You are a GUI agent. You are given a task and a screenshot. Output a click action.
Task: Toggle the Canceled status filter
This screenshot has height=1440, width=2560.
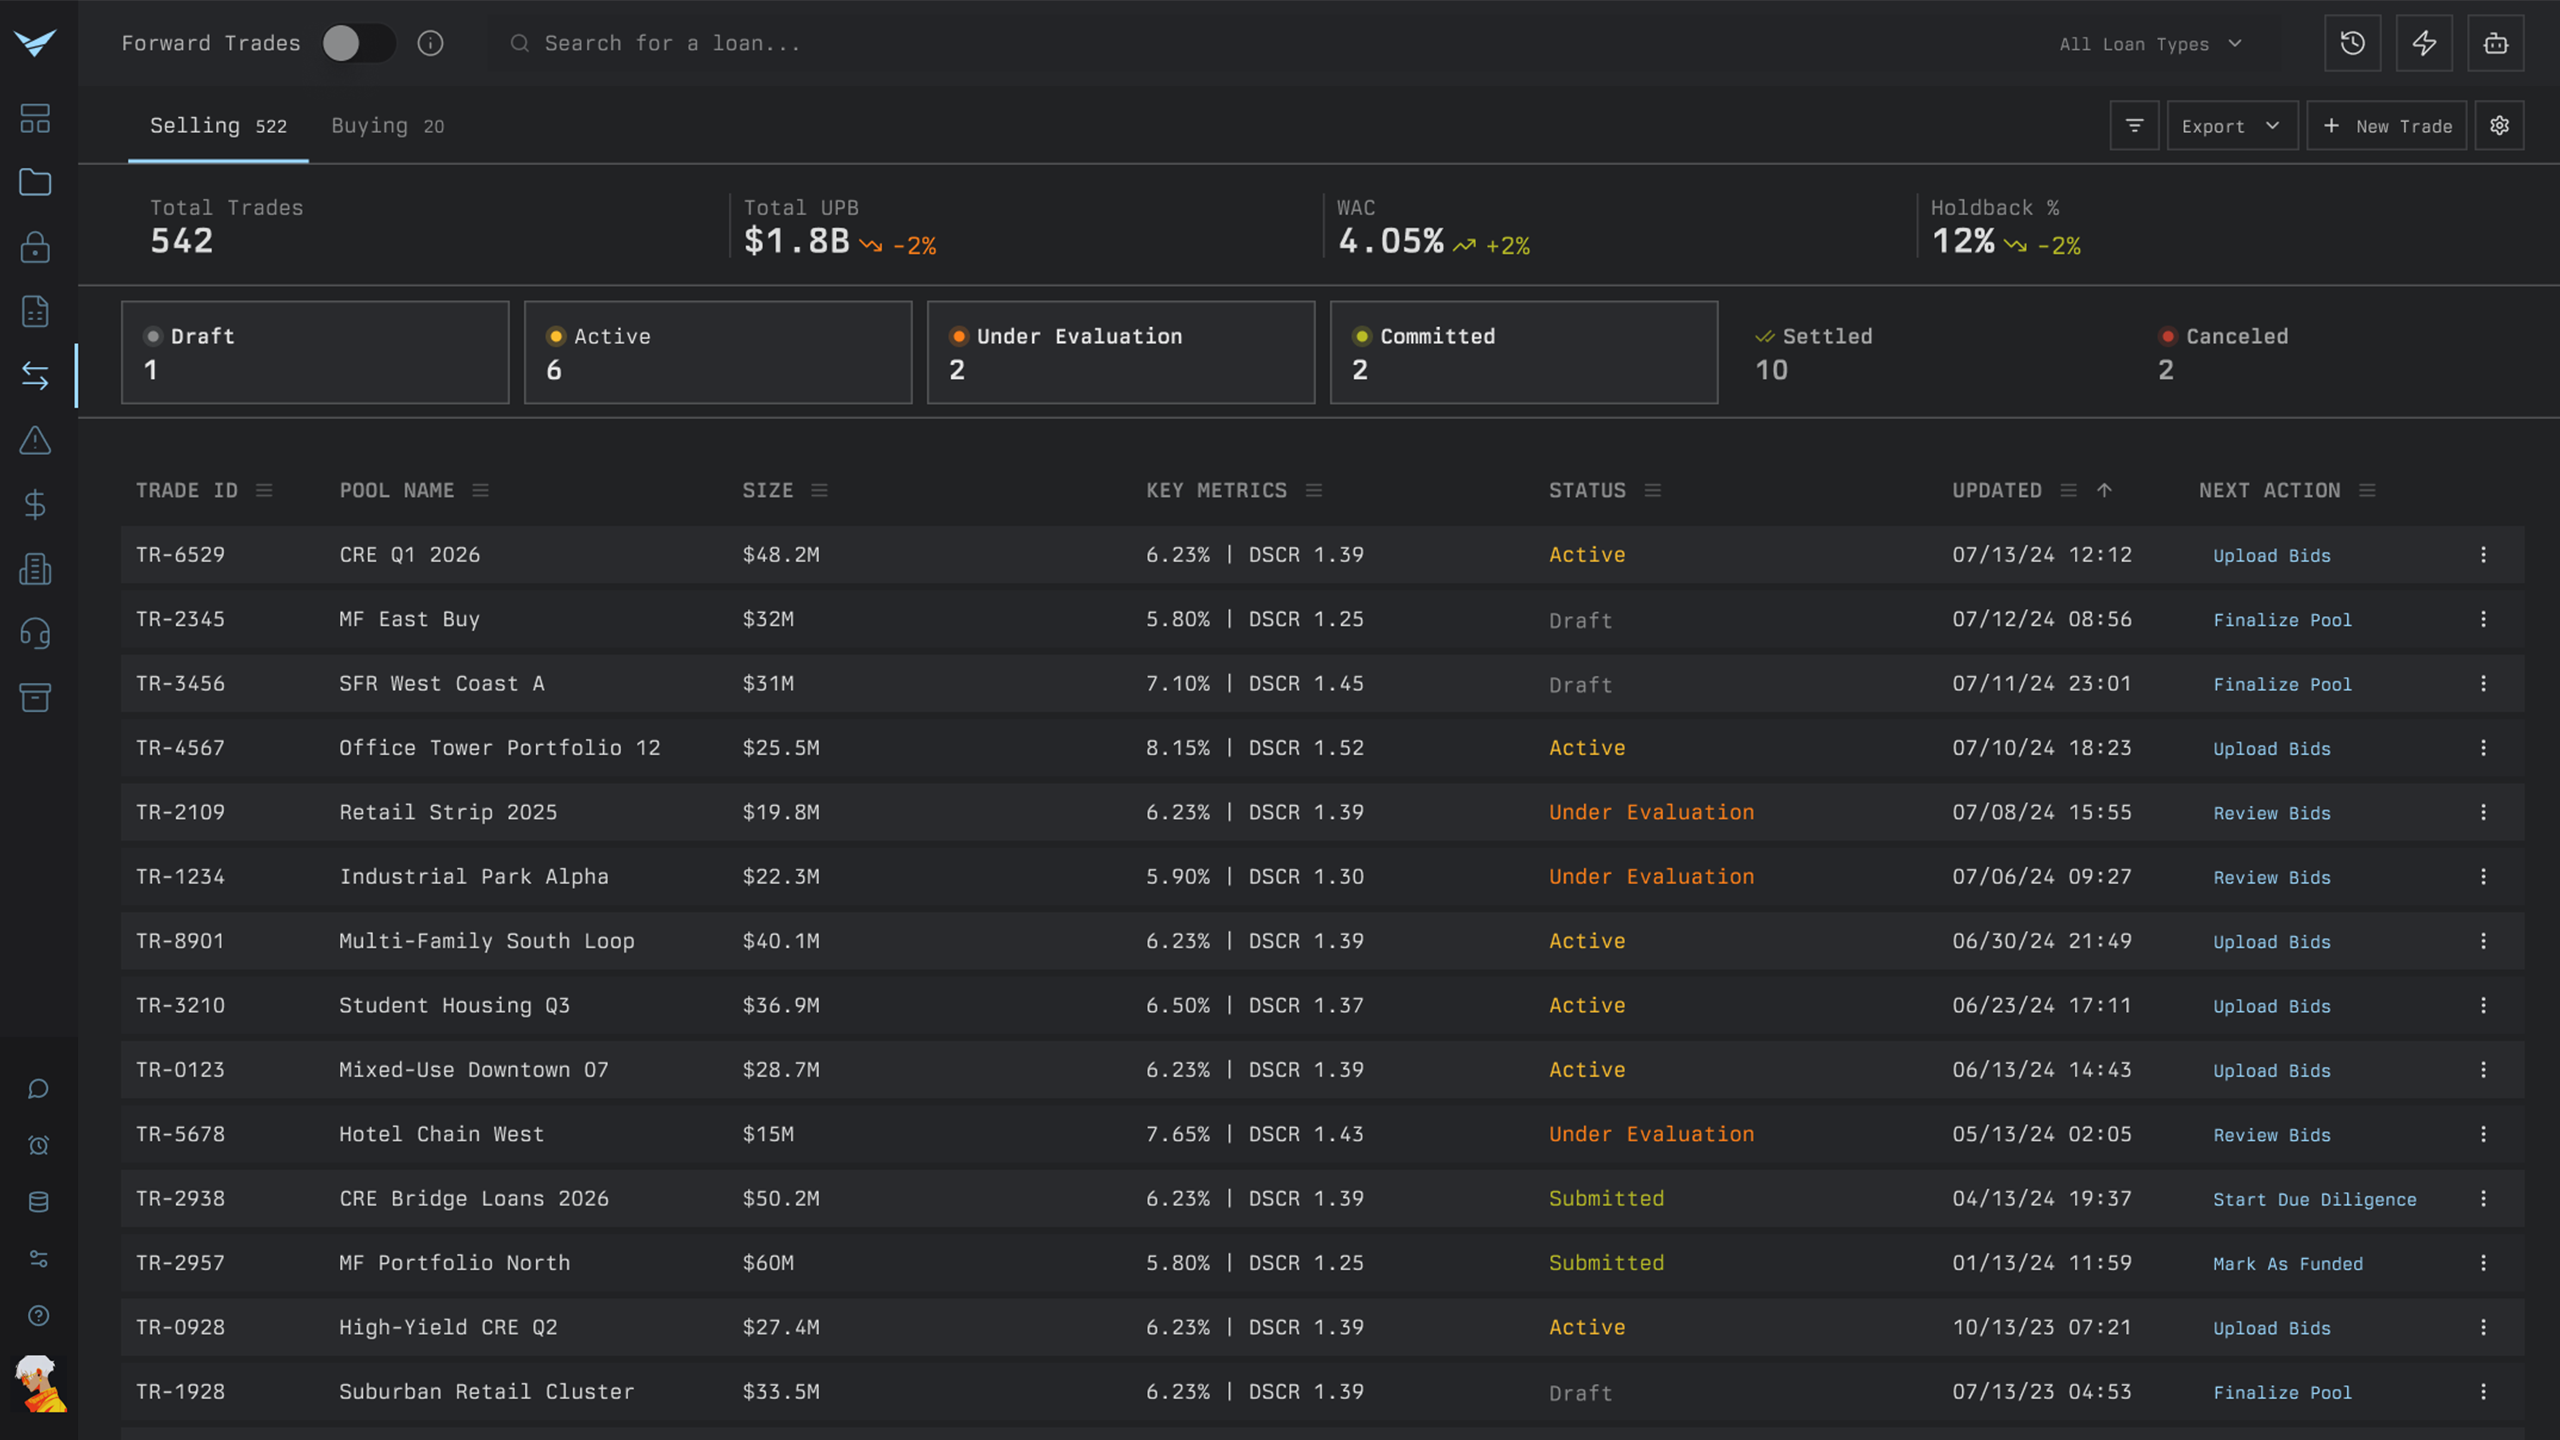pos(2330,353)
